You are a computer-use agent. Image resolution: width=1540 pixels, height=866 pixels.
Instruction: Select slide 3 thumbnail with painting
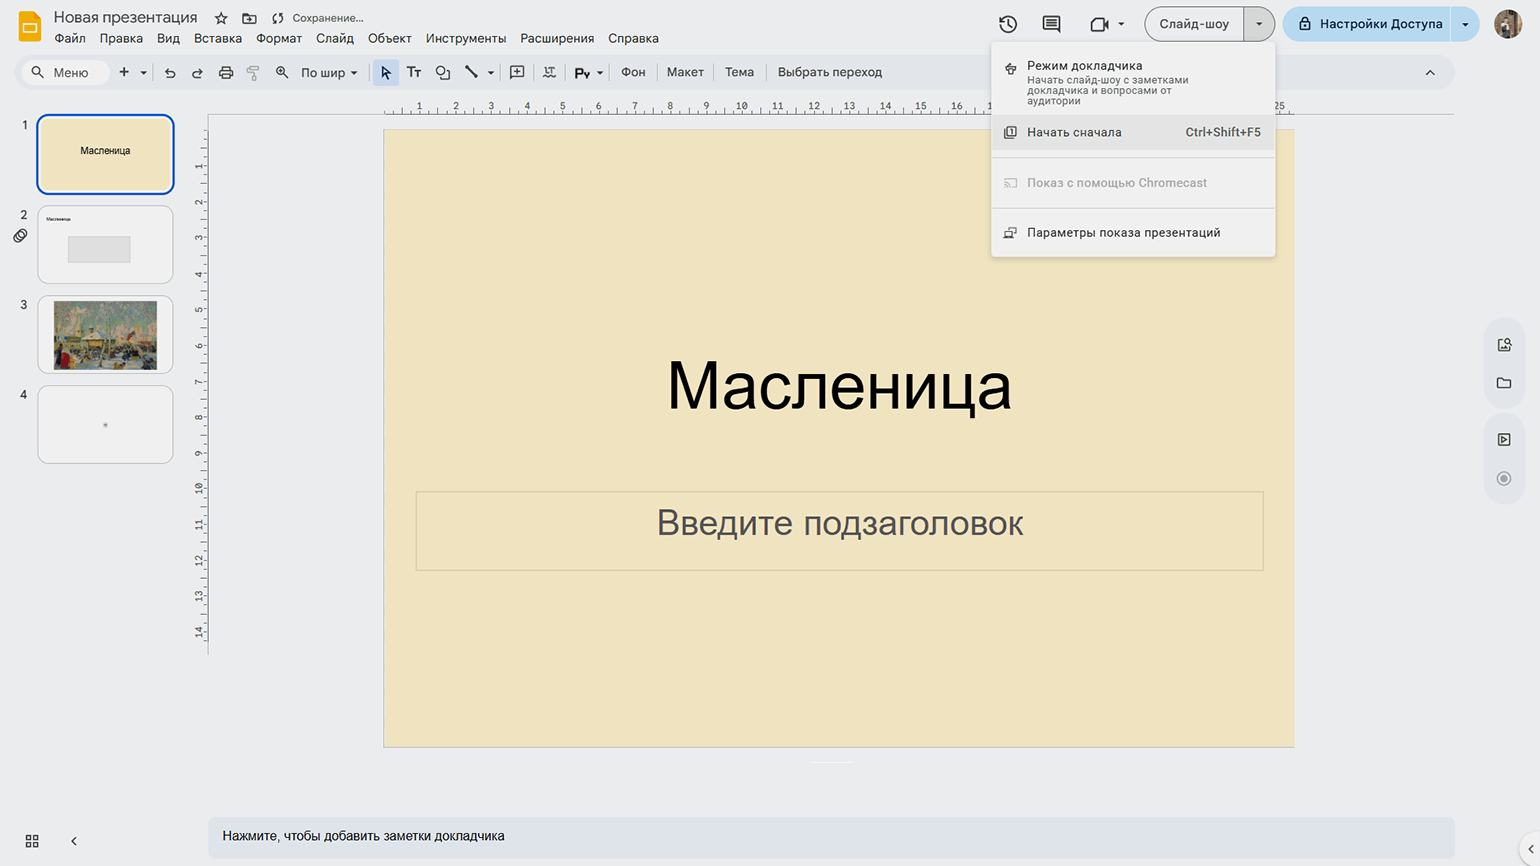pyautogui.click(x=105, y=335)
